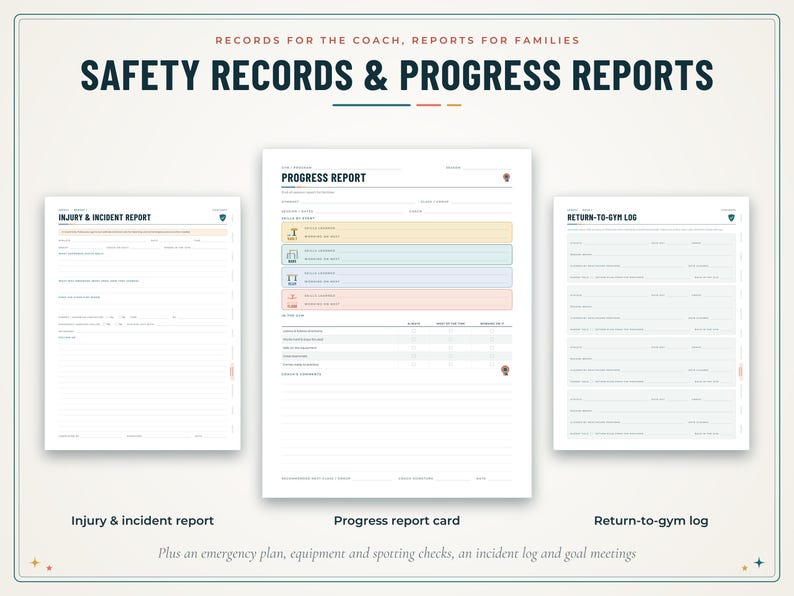
Task: Select the Vault event icon
Action: point(292,233)
